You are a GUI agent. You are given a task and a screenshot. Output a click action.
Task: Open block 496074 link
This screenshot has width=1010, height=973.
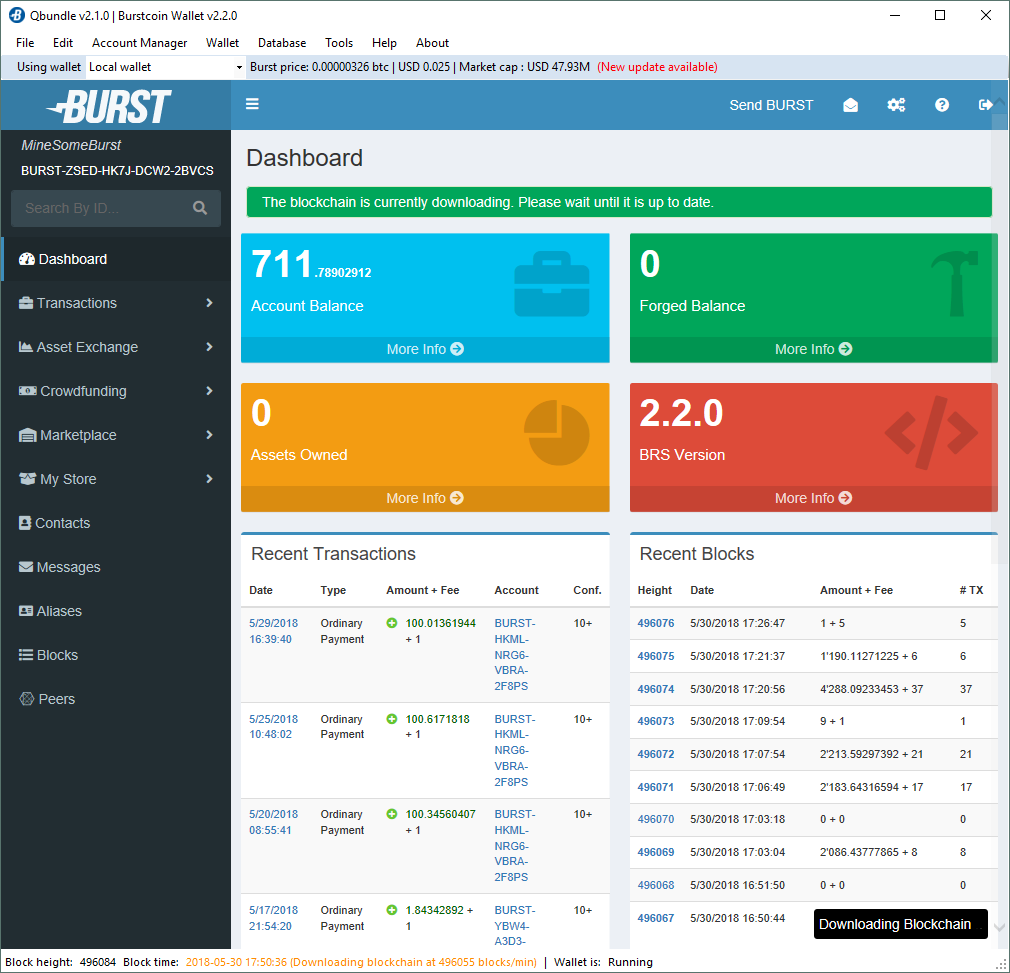click(656, 689)
